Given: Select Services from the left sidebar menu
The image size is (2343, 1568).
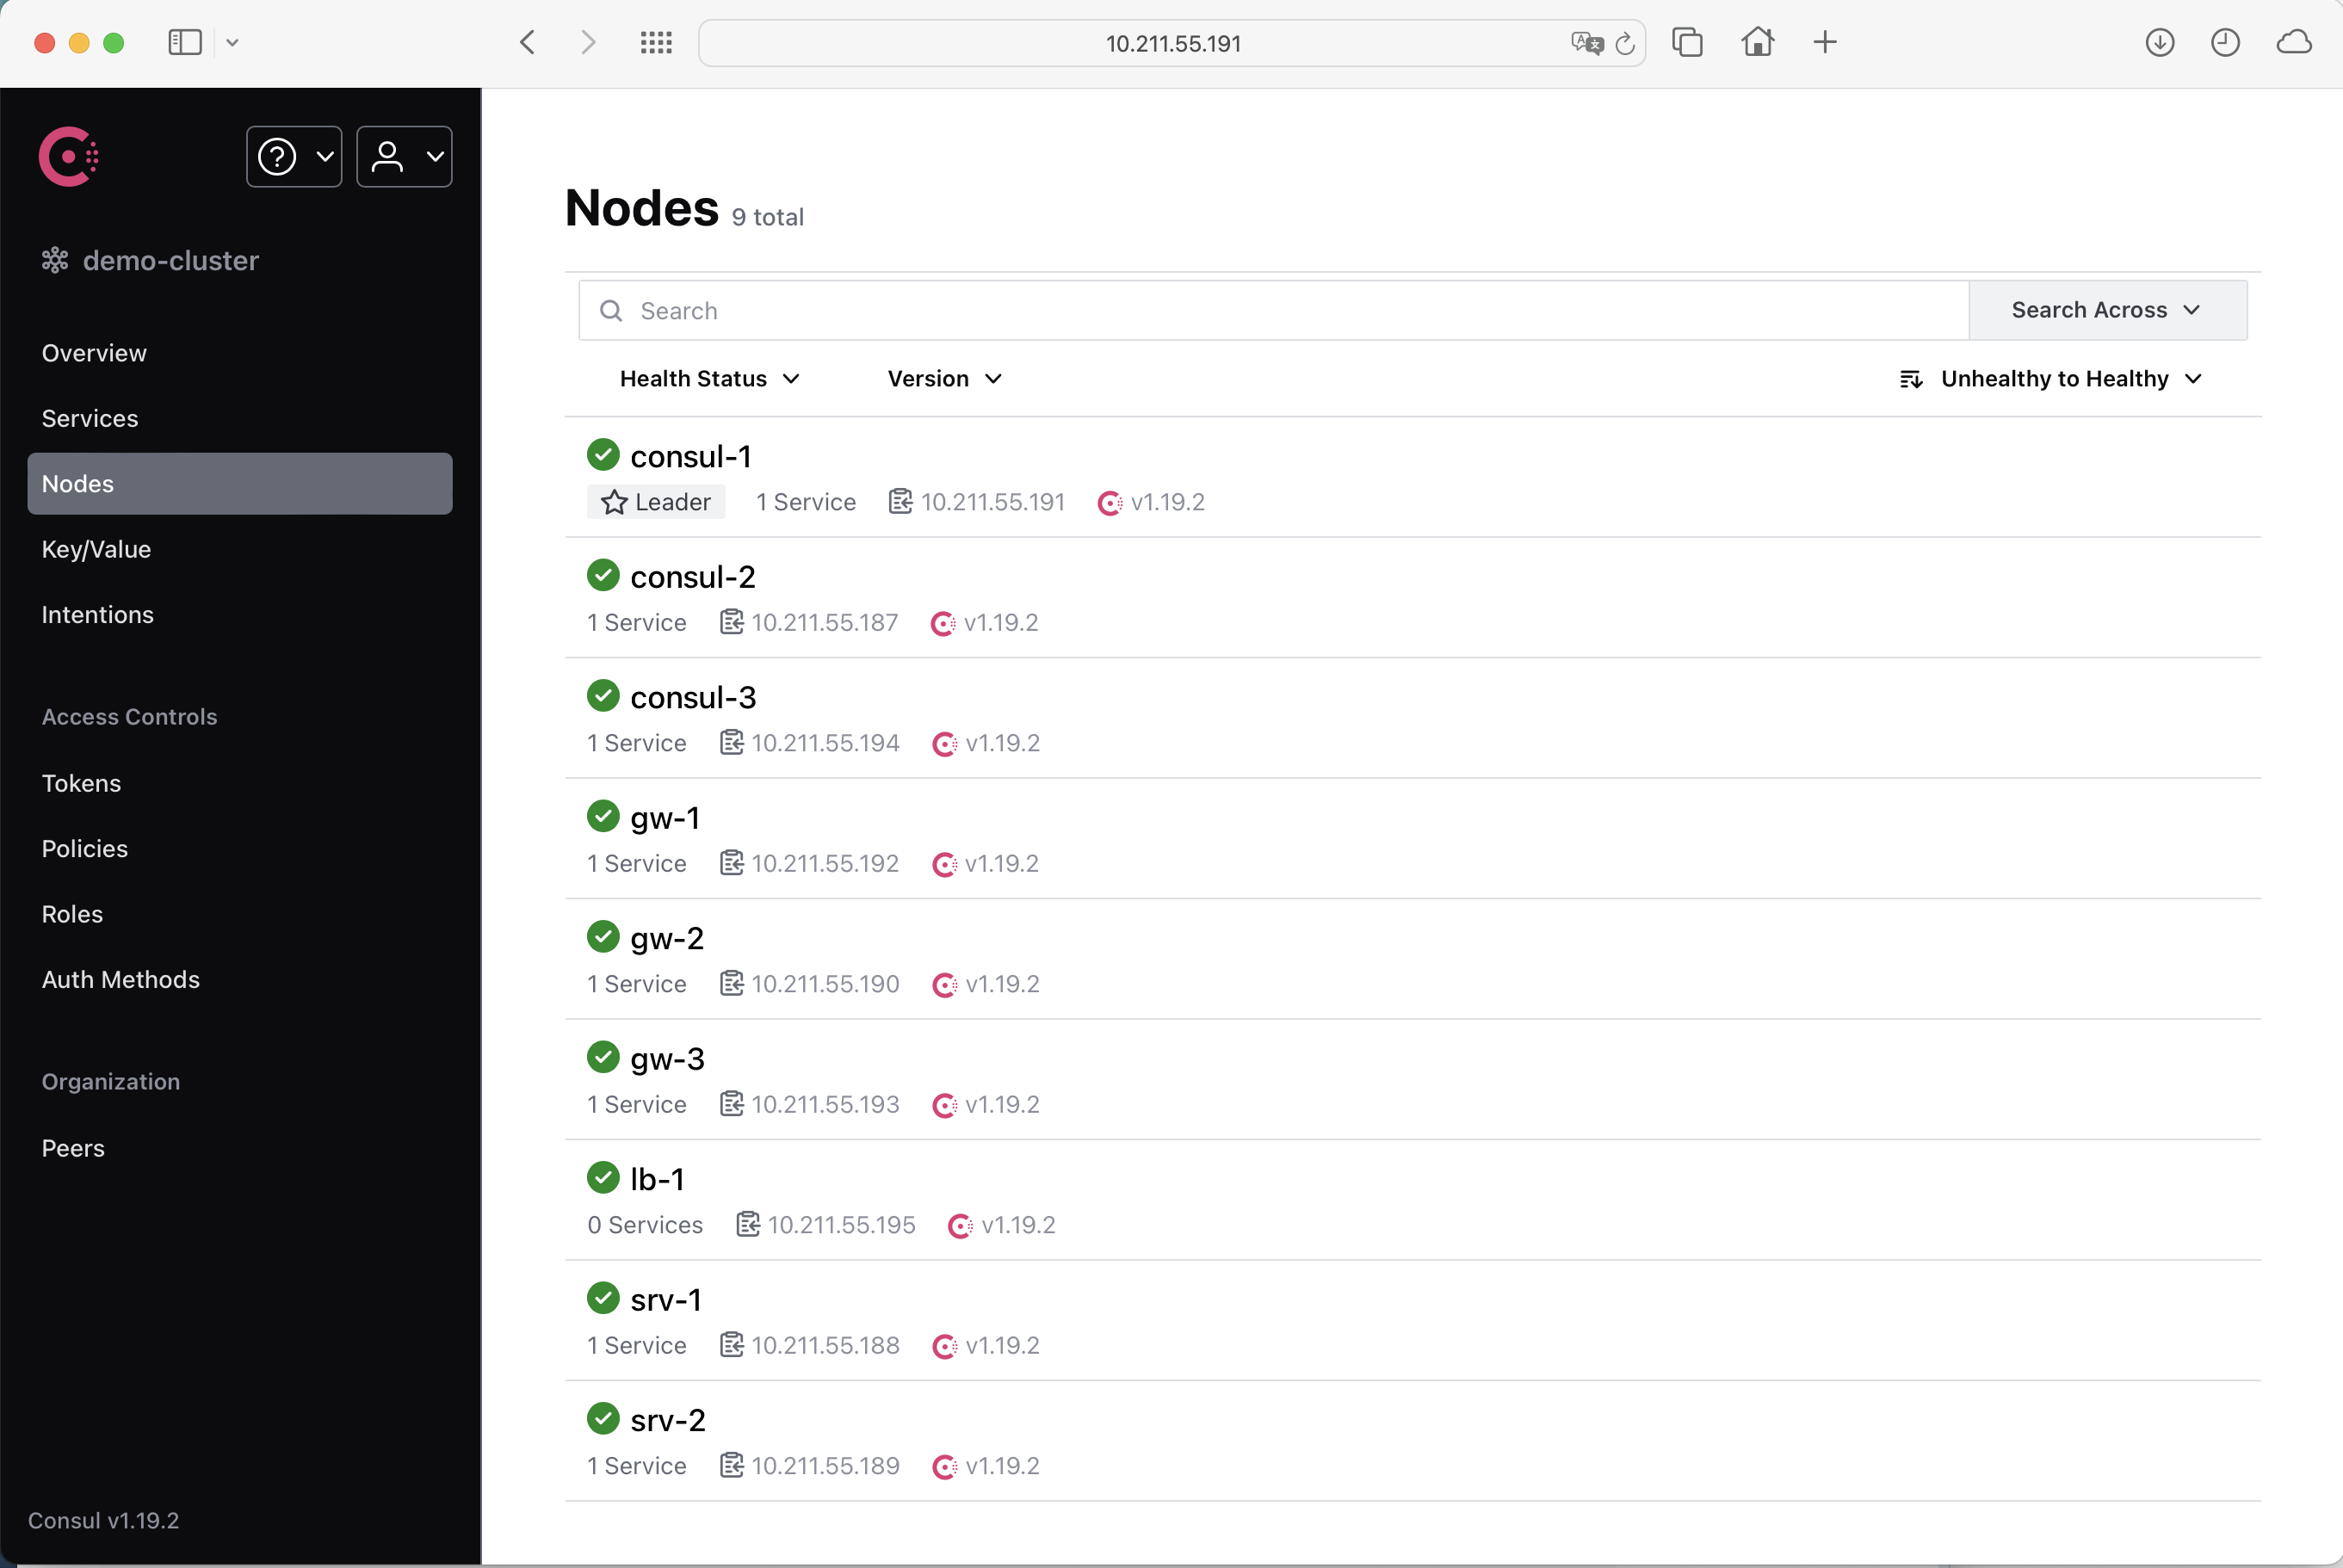Looking at the screenshot, I should coord(91,418).
